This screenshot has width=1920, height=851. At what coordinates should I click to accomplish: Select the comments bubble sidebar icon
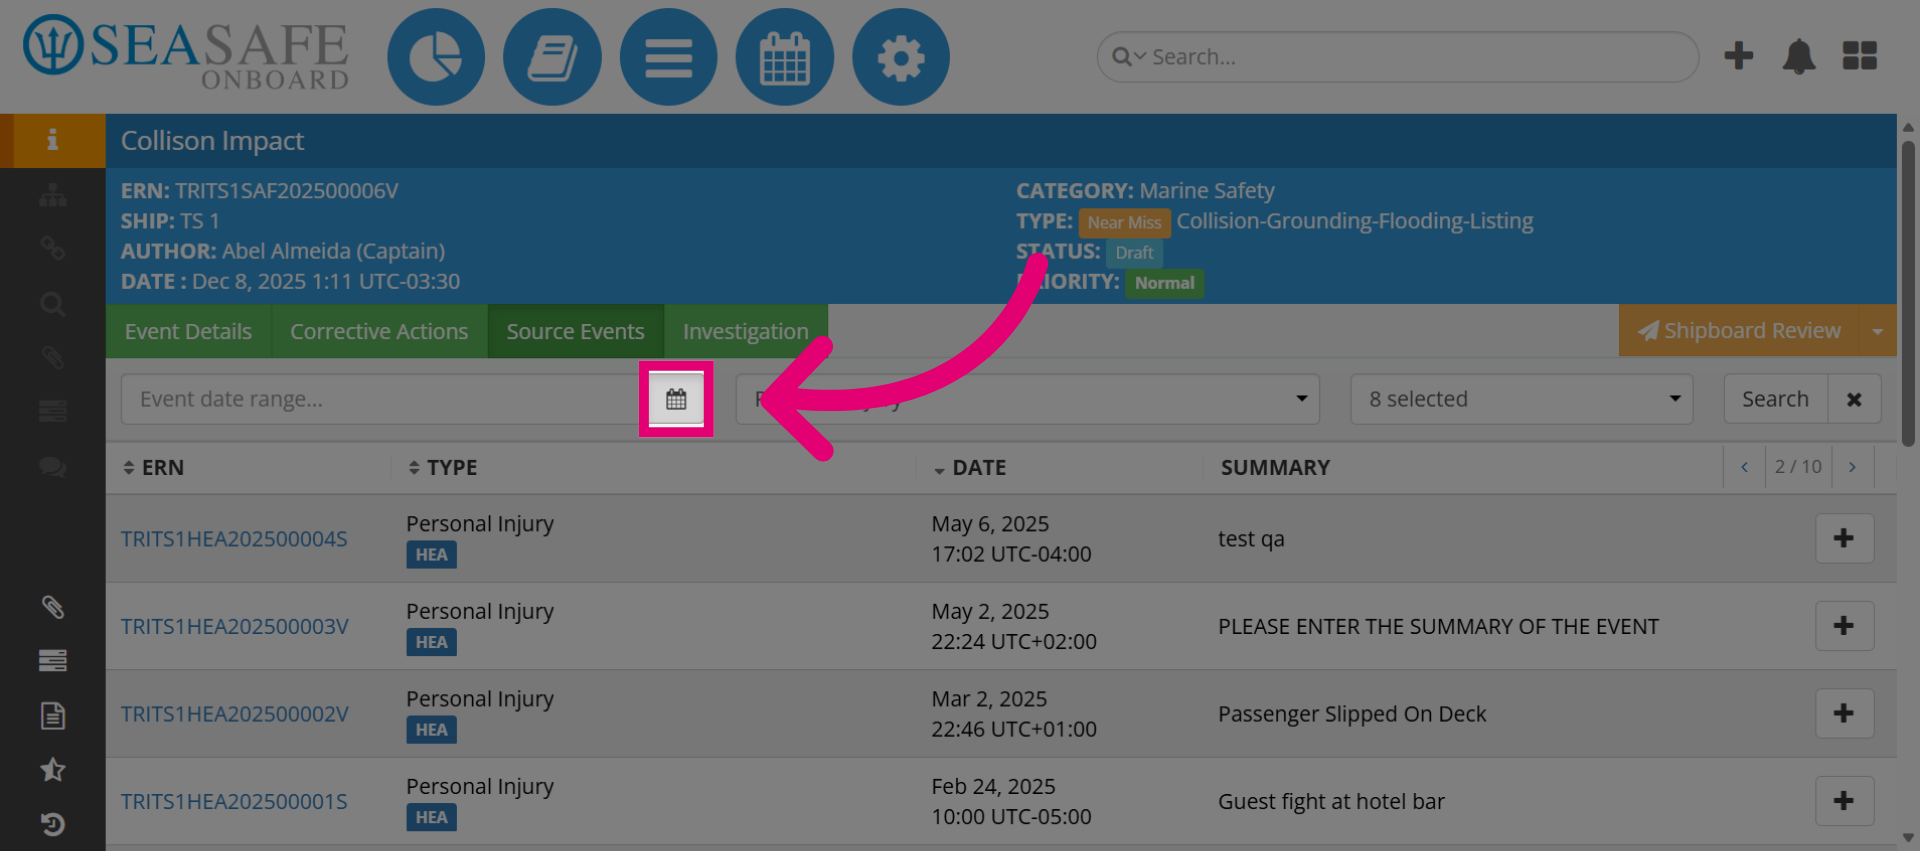pyautogui.click(x=52, y=466)
